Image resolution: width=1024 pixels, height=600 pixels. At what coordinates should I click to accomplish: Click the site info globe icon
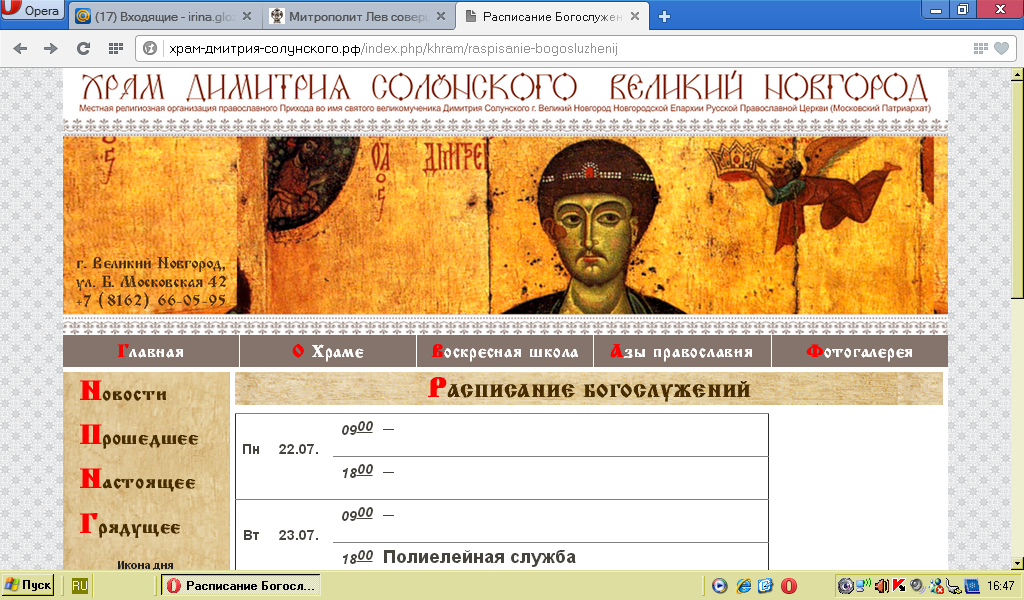(x=150, y=48)
